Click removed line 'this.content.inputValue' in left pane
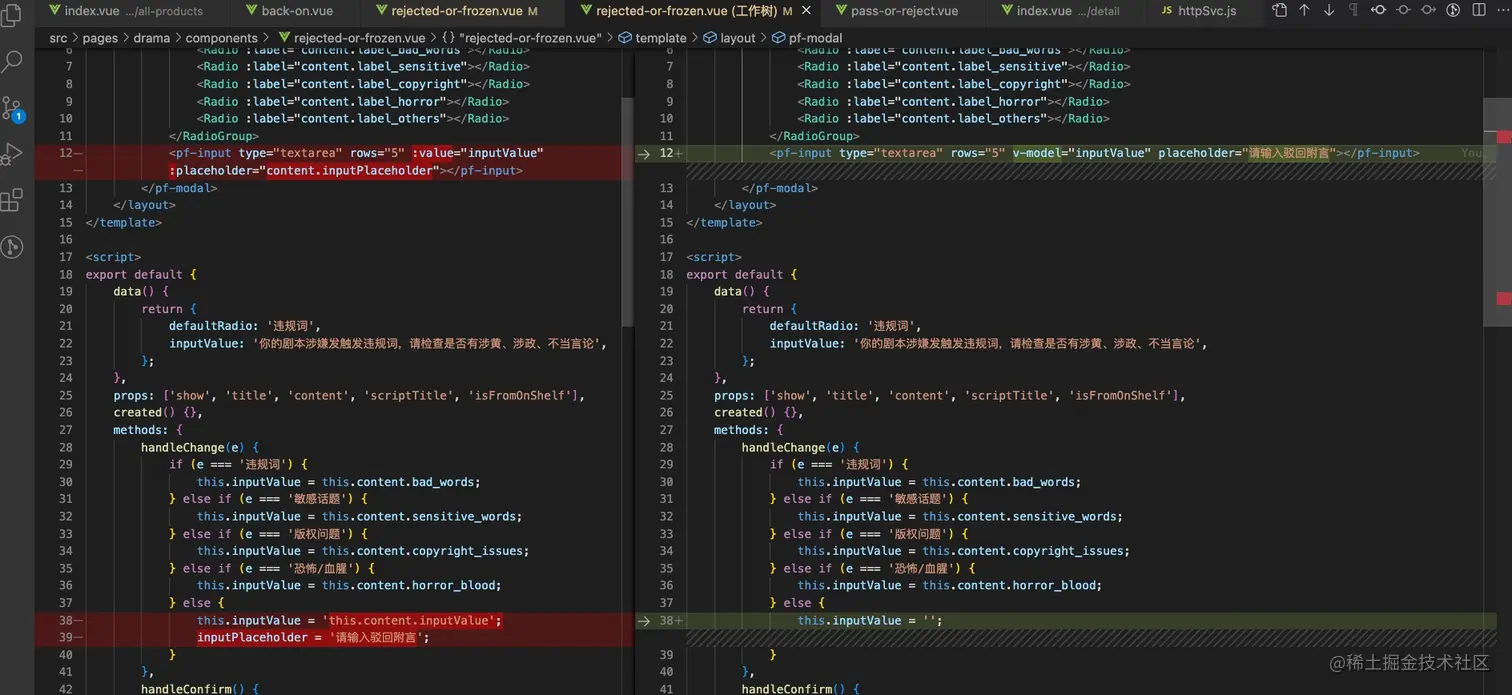 [x=349, y=621]
